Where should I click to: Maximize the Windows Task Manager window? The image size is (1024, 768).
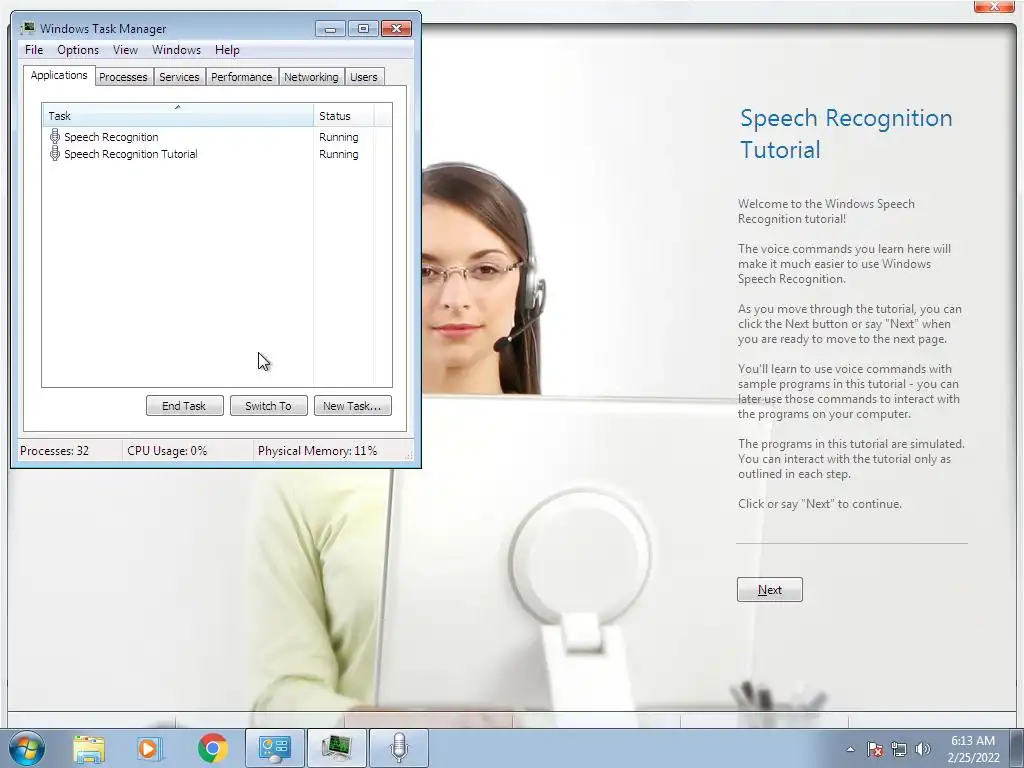[363, 29]
